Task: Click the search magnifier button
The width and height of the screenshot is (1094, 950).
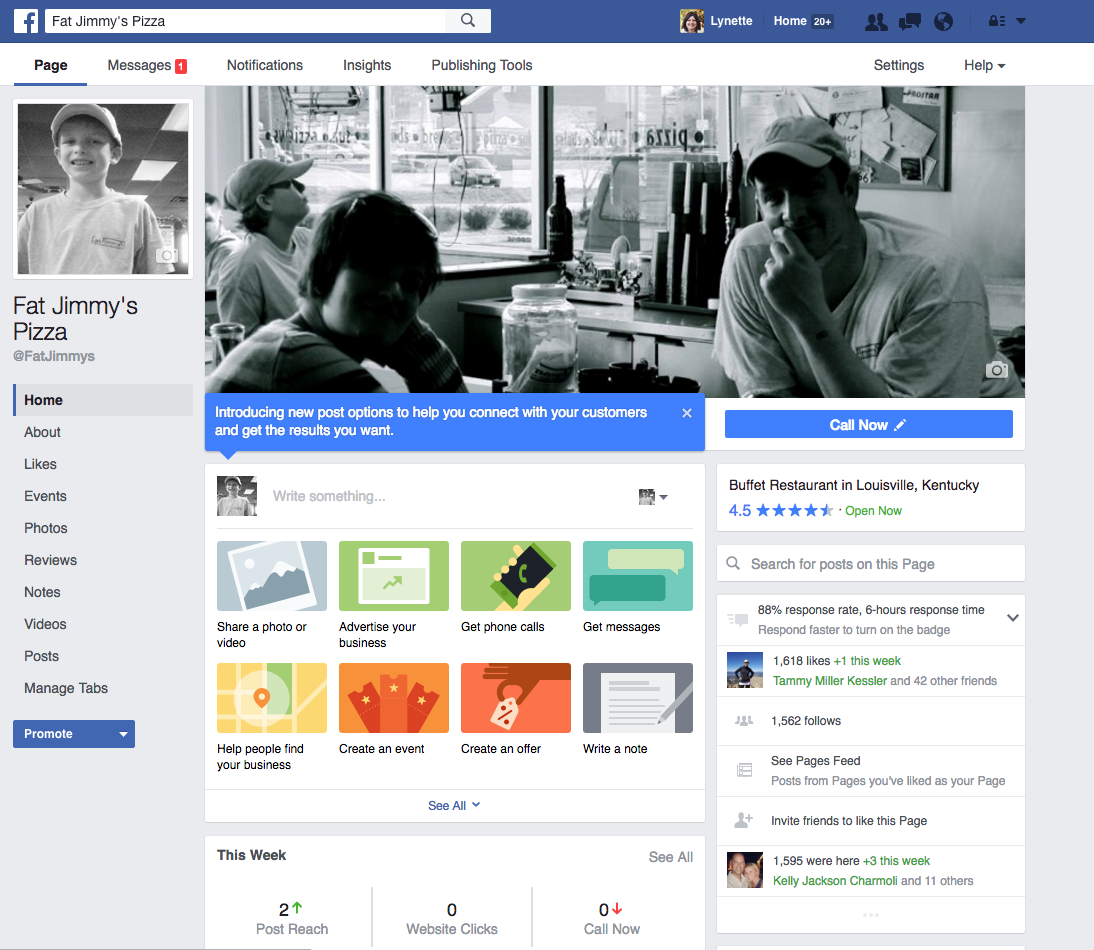Action: [467, 21]
